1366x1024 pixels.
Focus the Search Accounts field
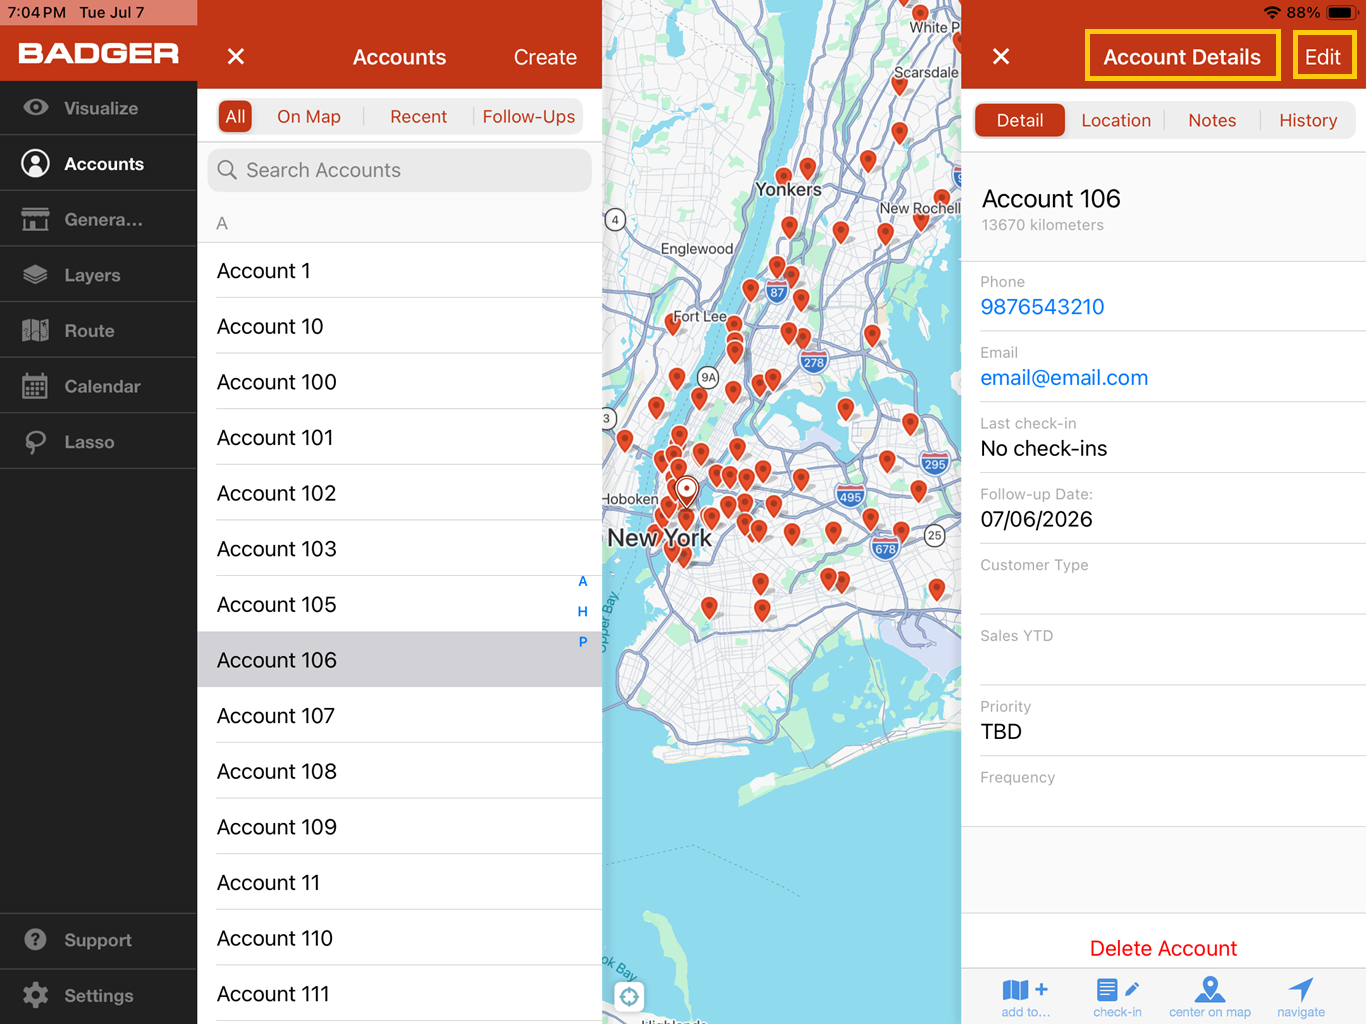[399, 170]
